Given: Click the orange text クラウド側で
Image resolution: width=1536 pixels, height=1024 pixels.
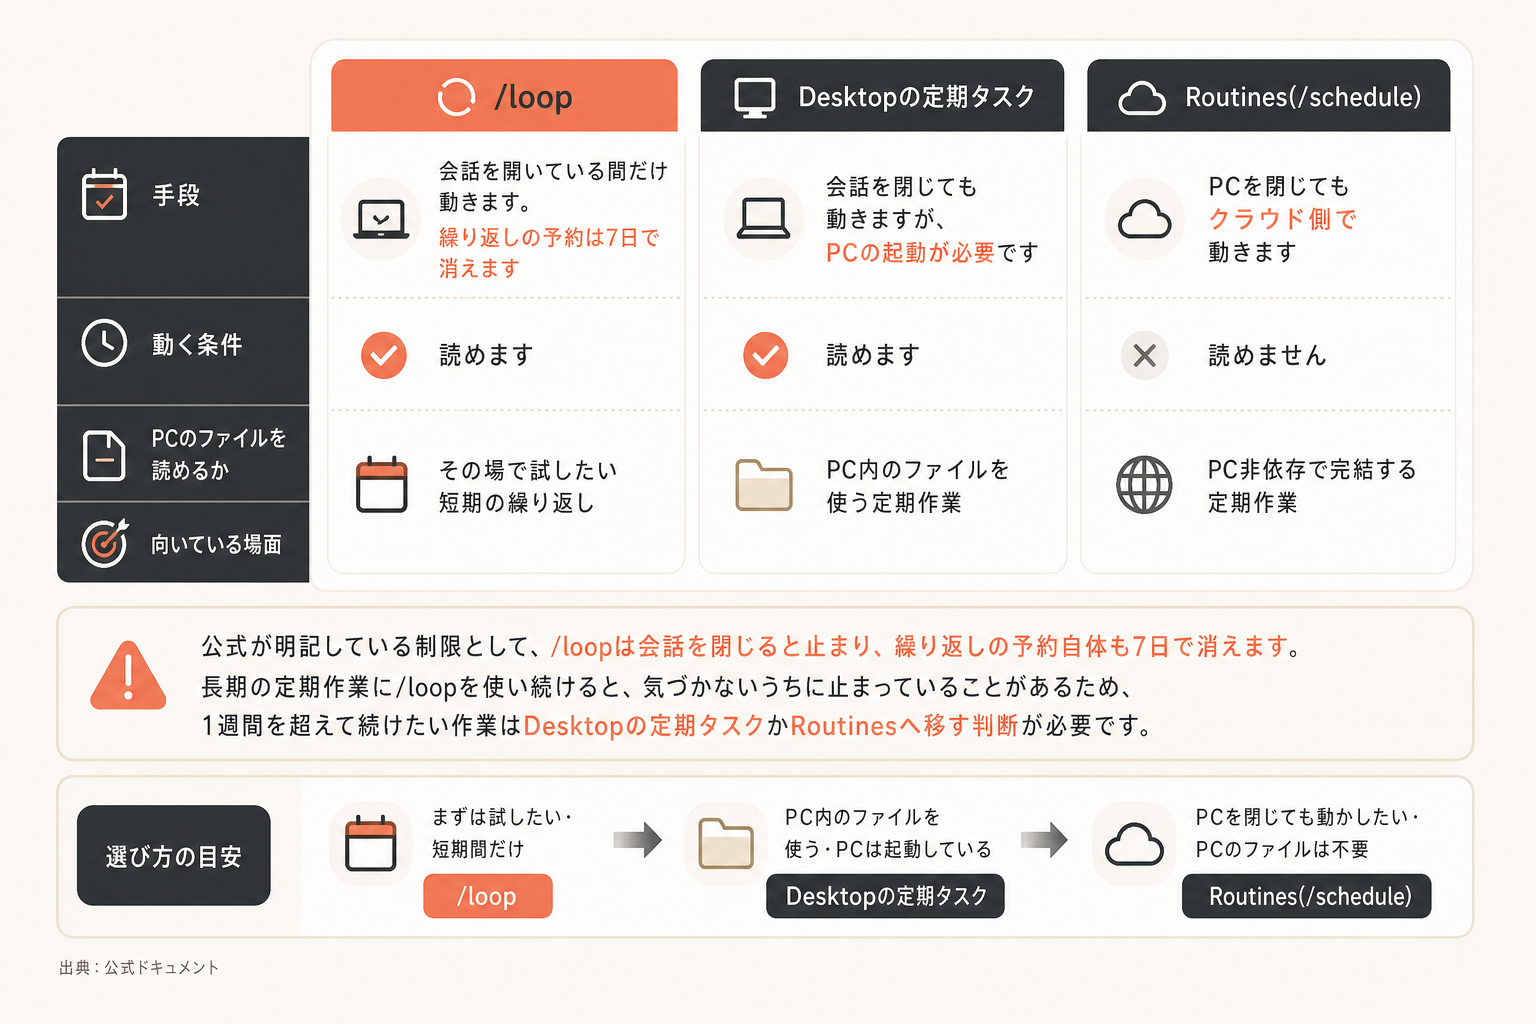Looking at the screenshot, I should coord(1283,219).
